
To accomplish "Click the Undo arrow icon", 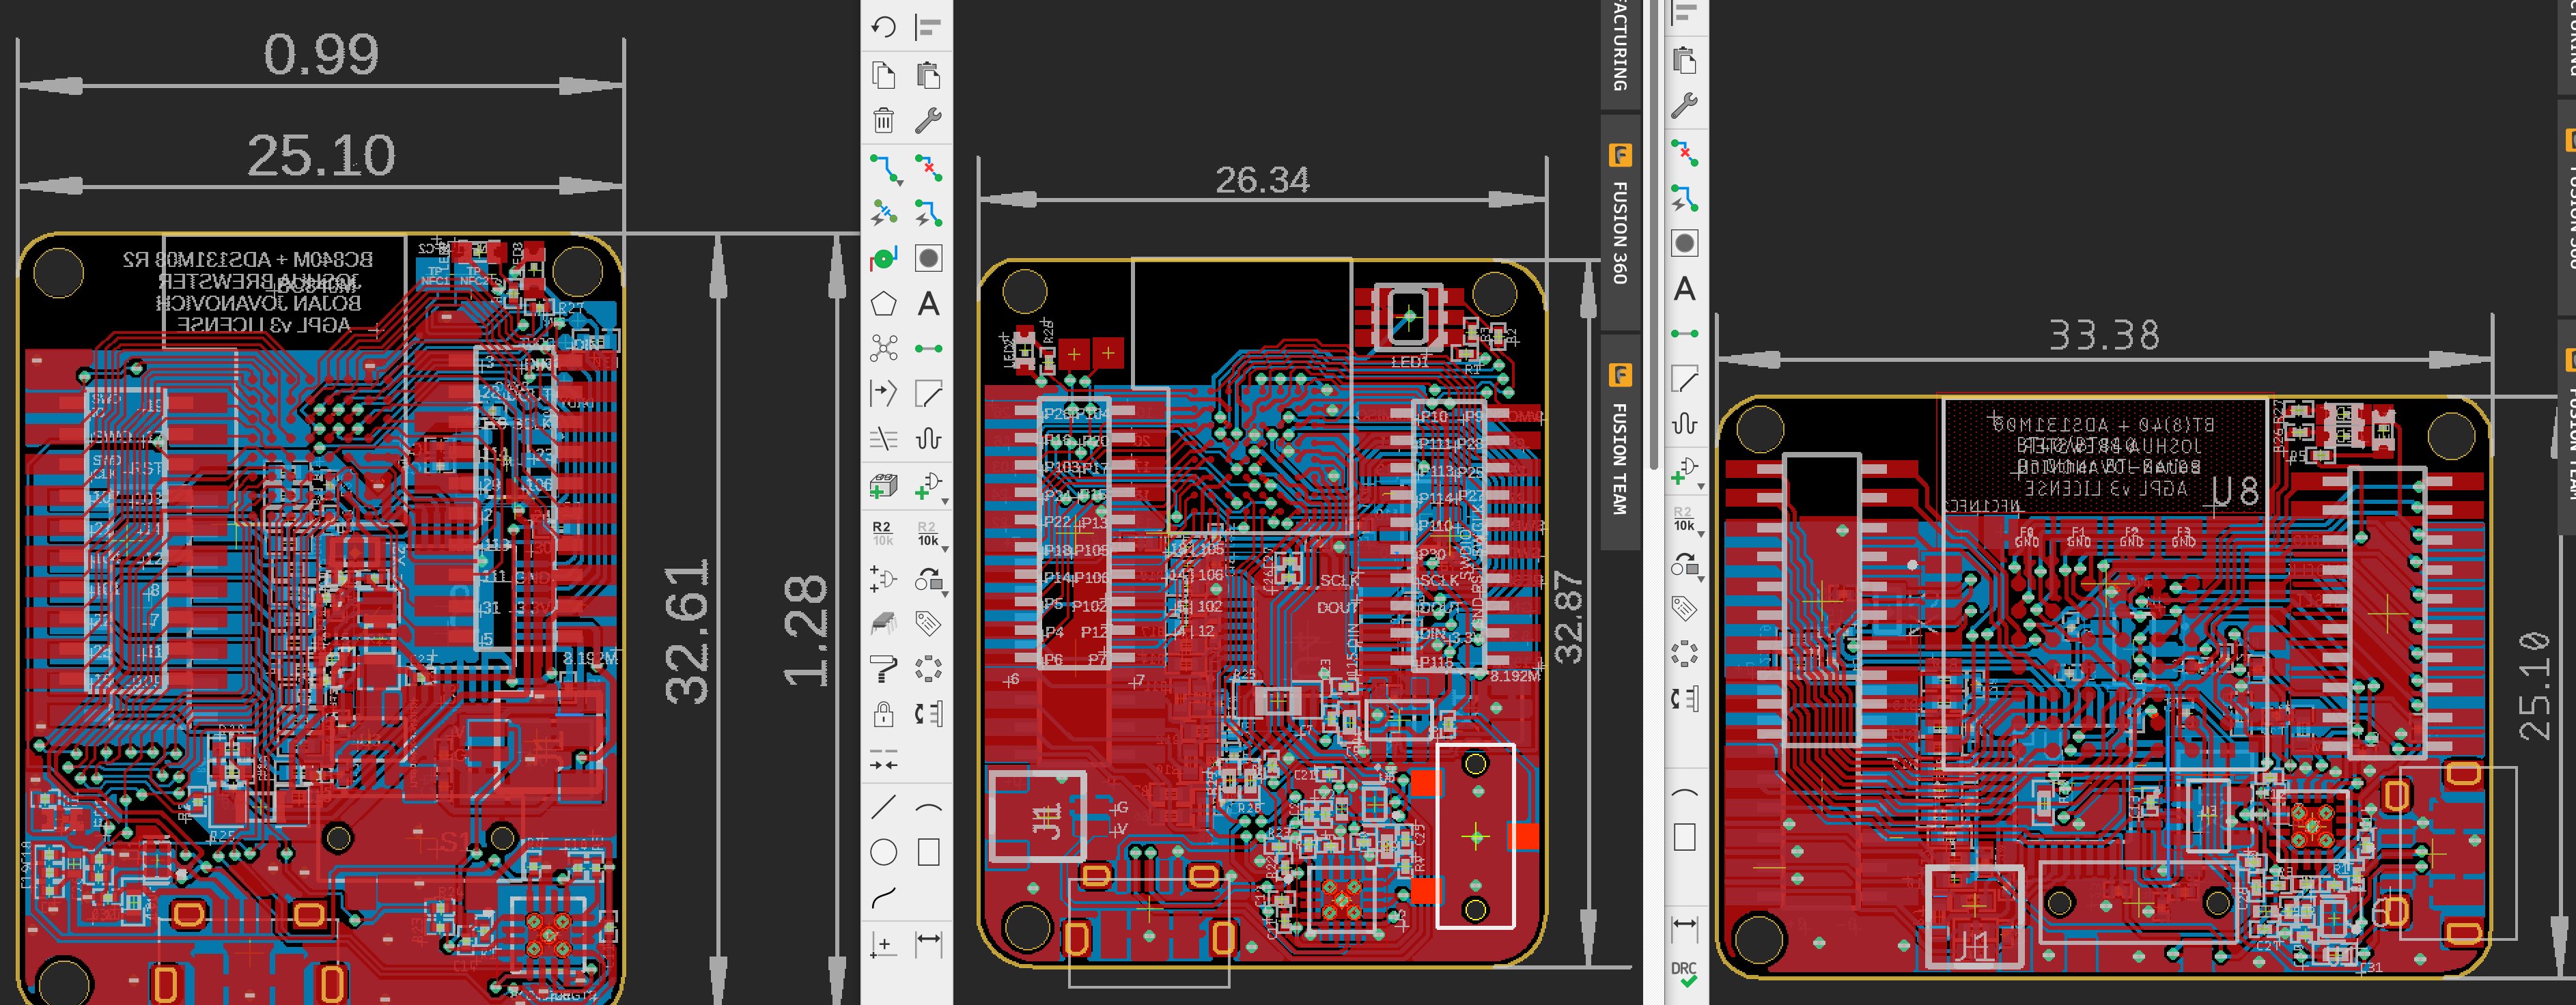I will 883,27.
